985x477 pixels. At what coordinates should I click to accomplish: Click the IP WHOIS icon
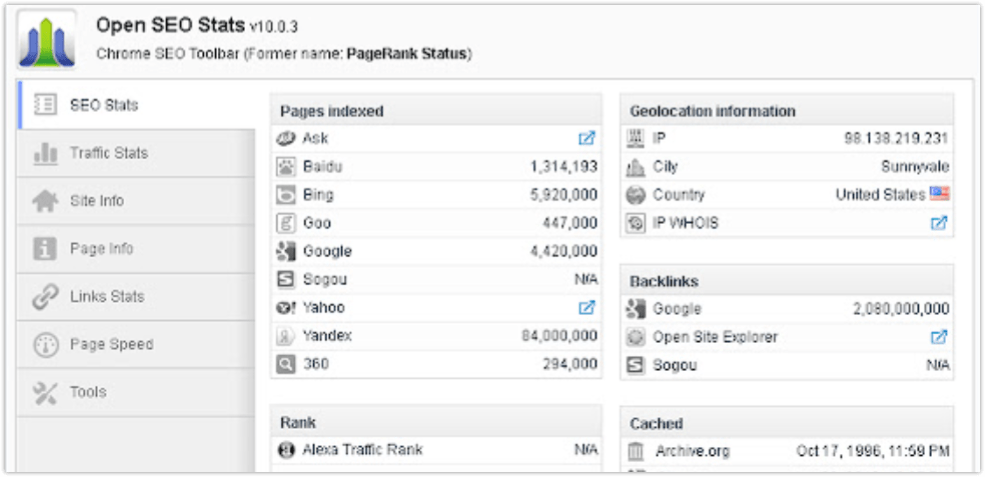click(636, 224)
